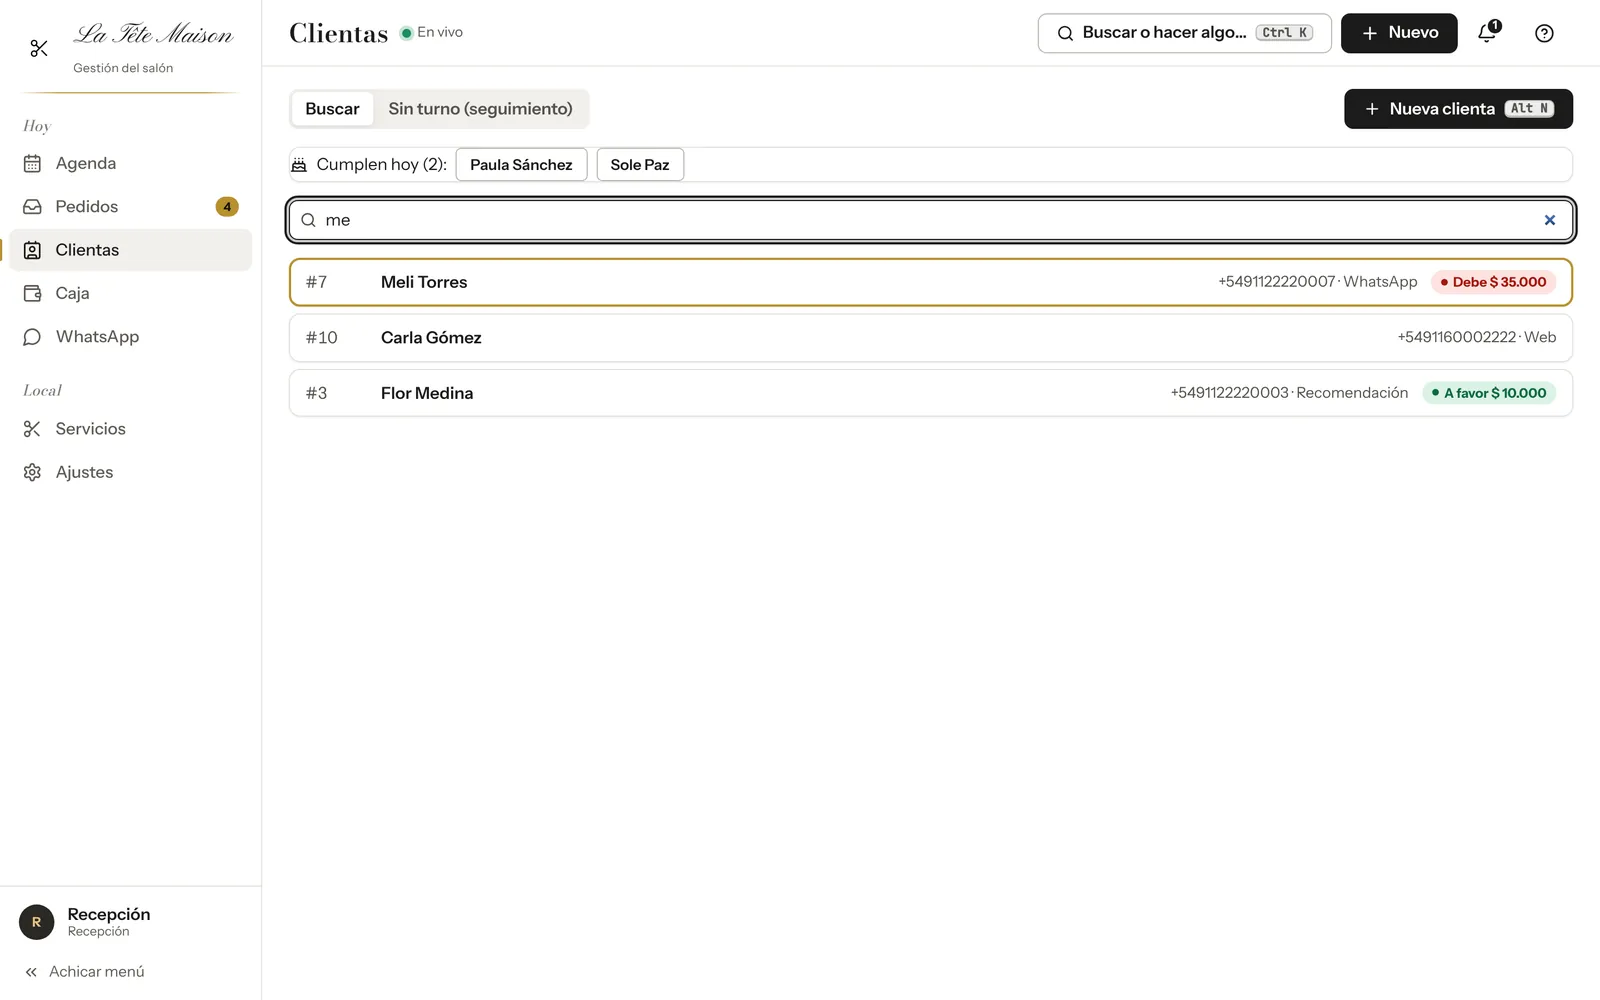Select the Buscar tab
Viewport: 1600px width, 1000px height.
tap(332, 109)
